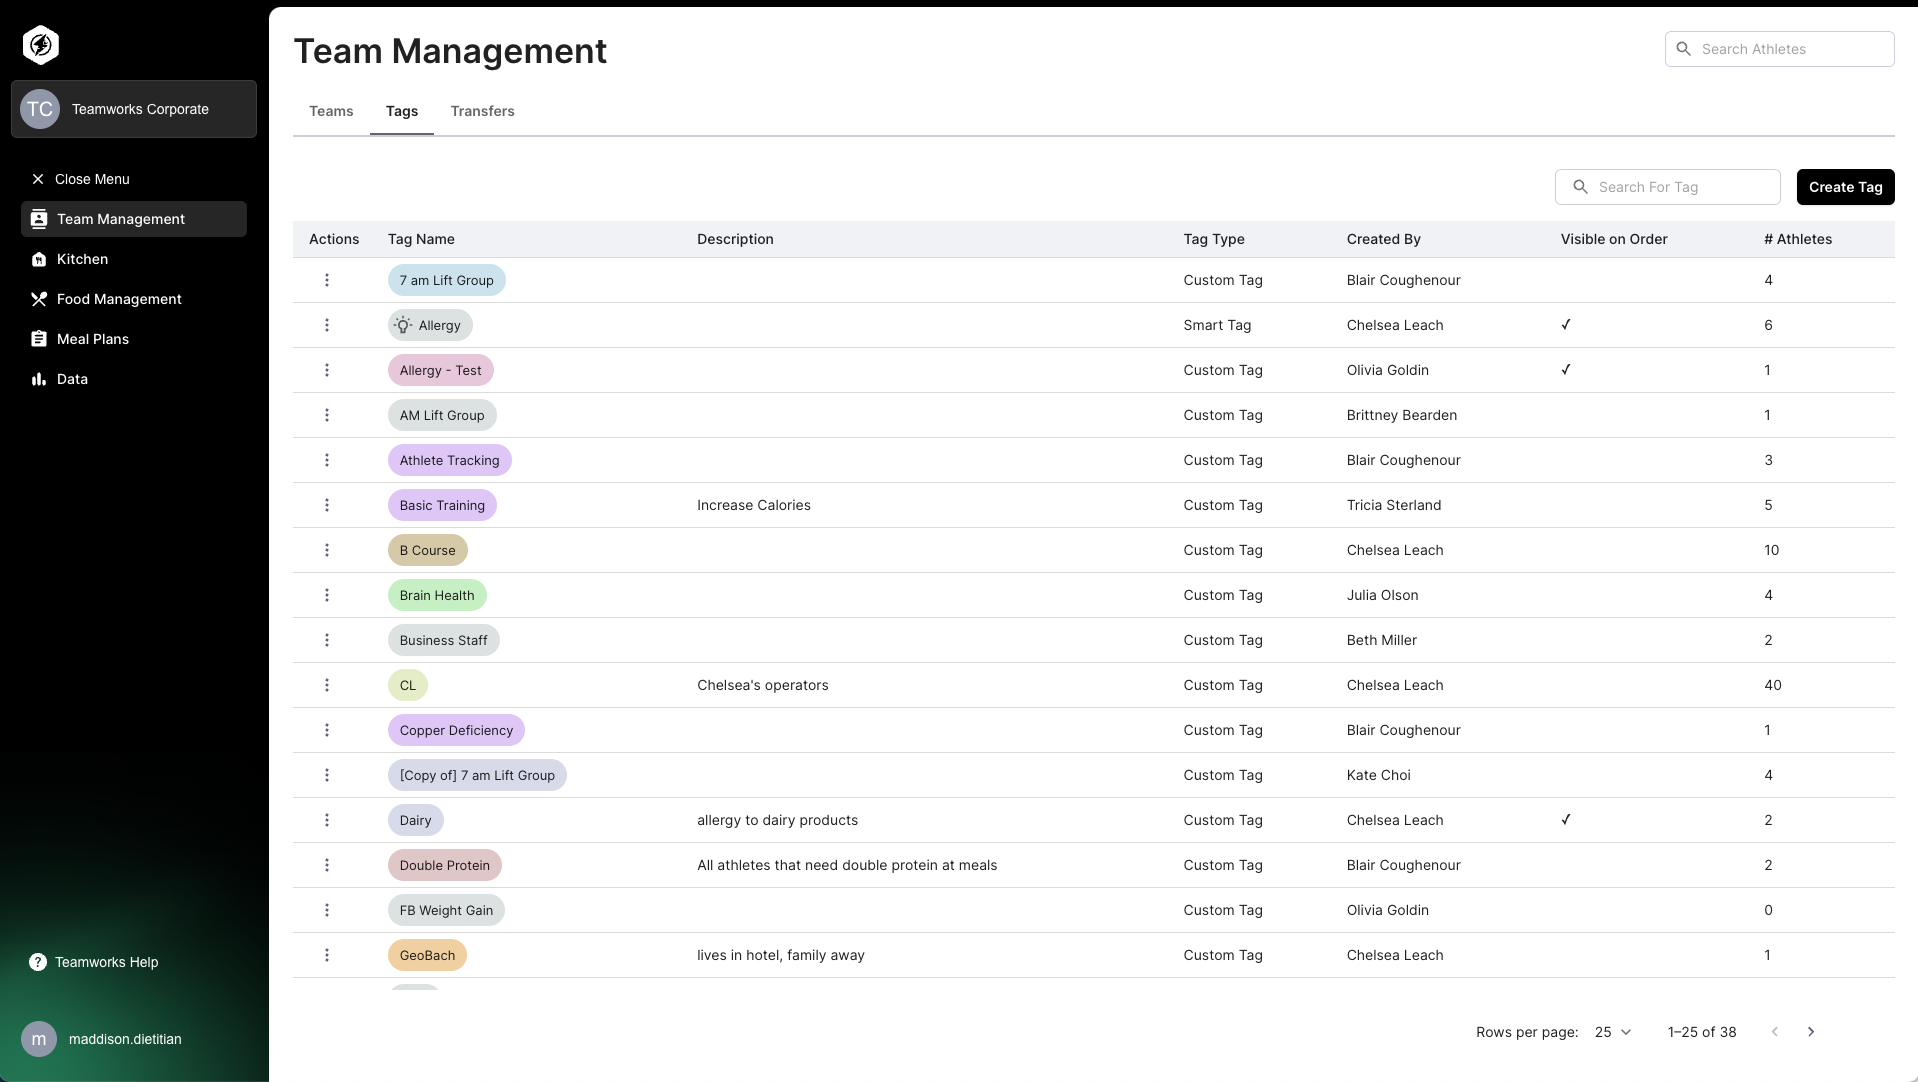Go to the next page of tags
This screenshot has height=1082, width=1918.
pos(1811,1031)
